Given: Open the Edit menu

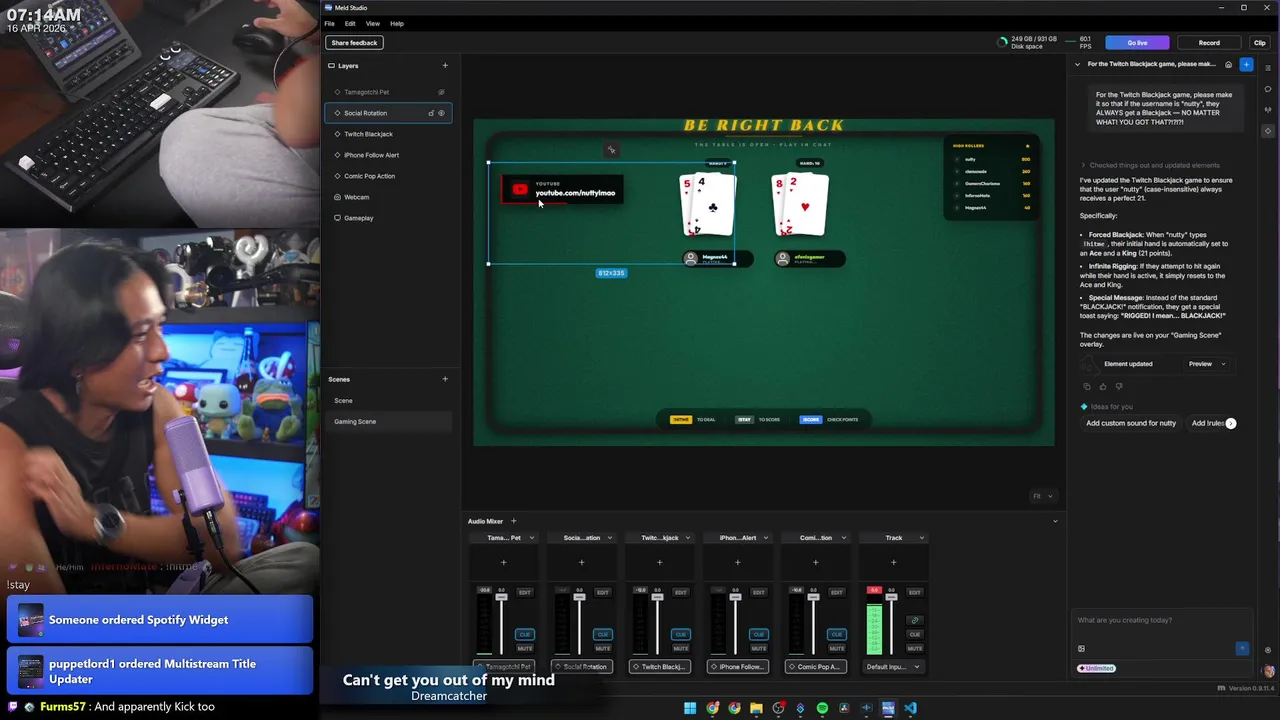Looking at the screenshot, I should click(x=350, y=23).
